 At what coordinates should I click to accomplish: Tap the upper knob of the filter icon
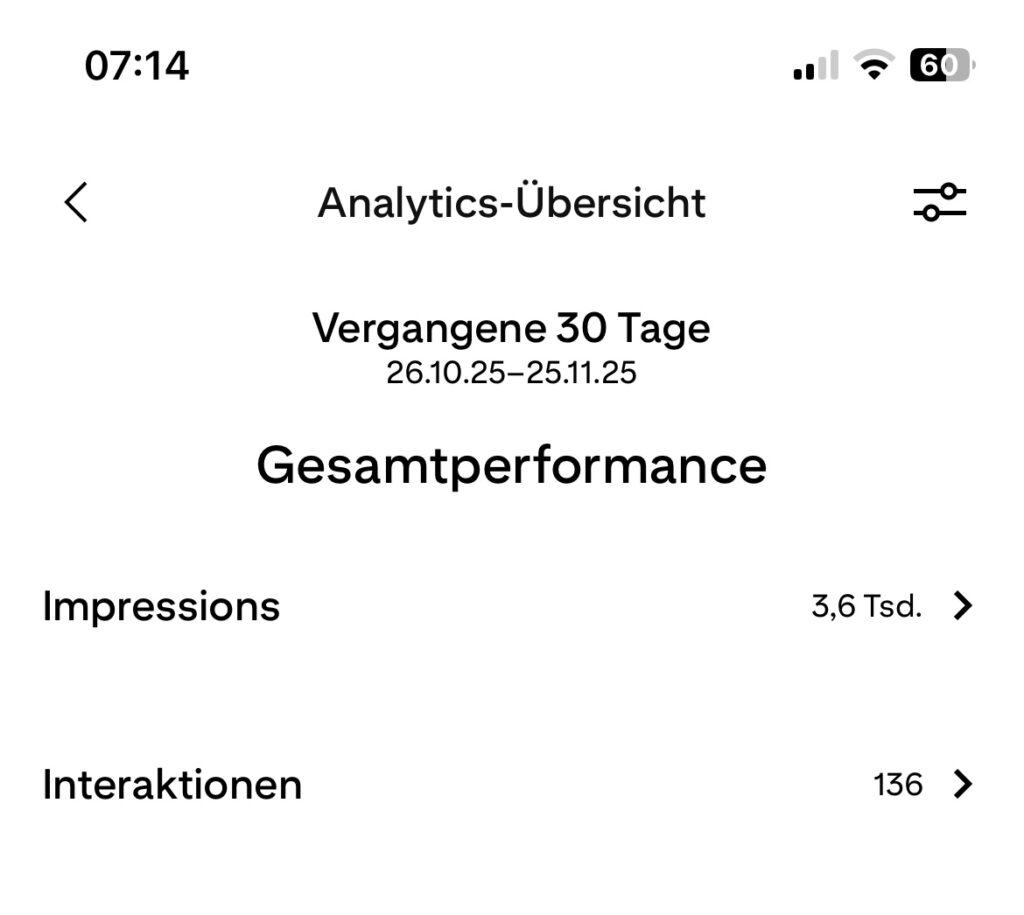(x=950, y=191)
